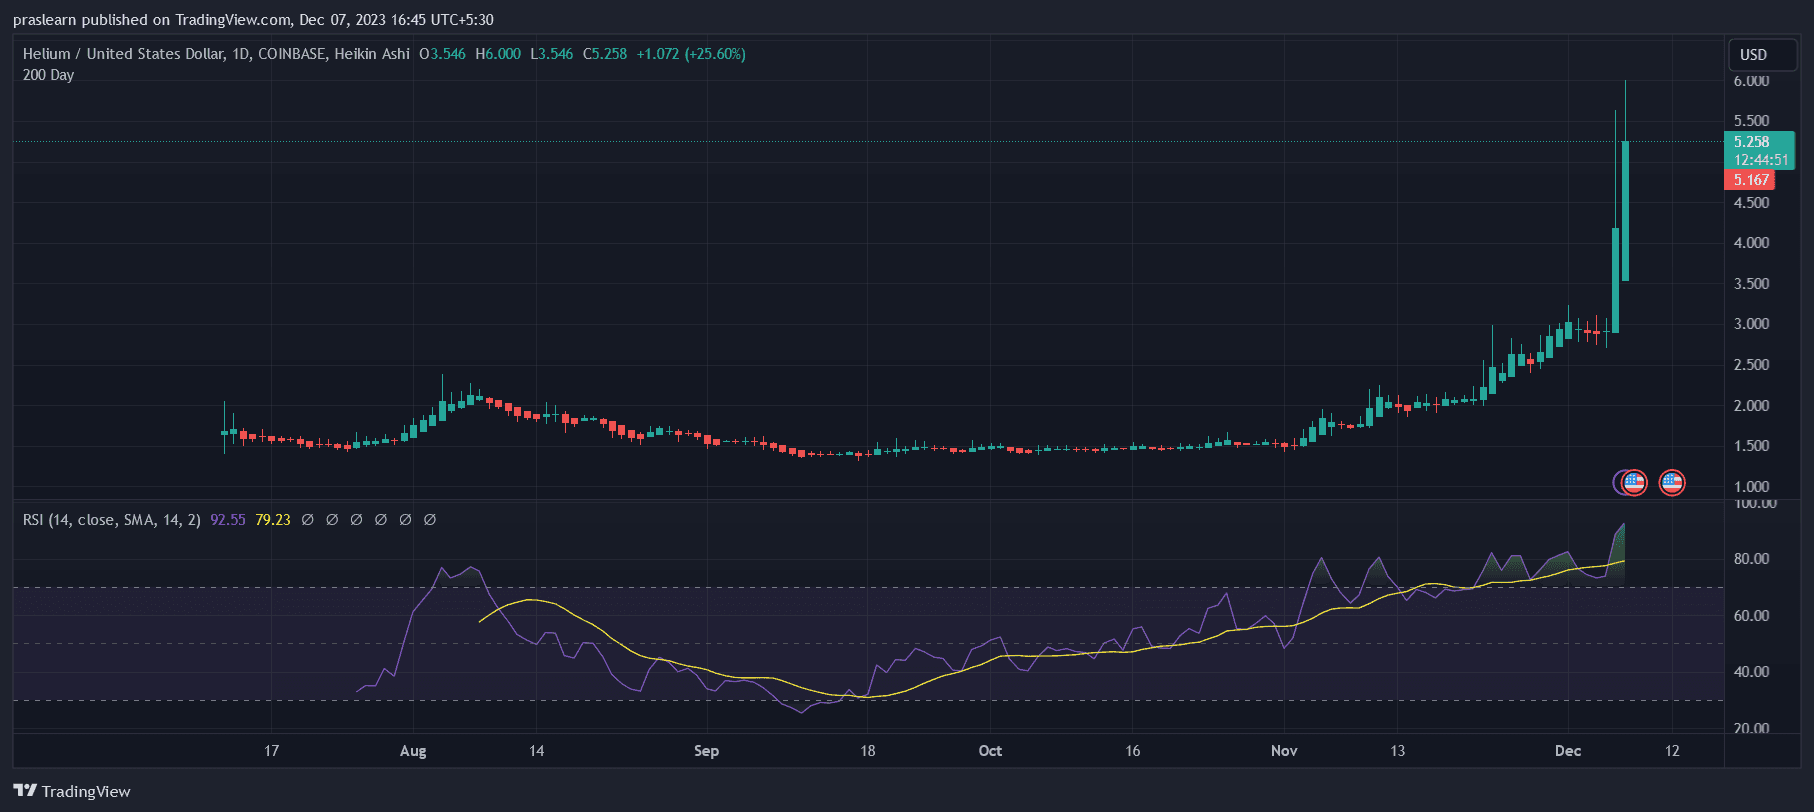Select the Helium / United States Dollar title
The image size is (1814, 812).
click(x=123, y=54)
